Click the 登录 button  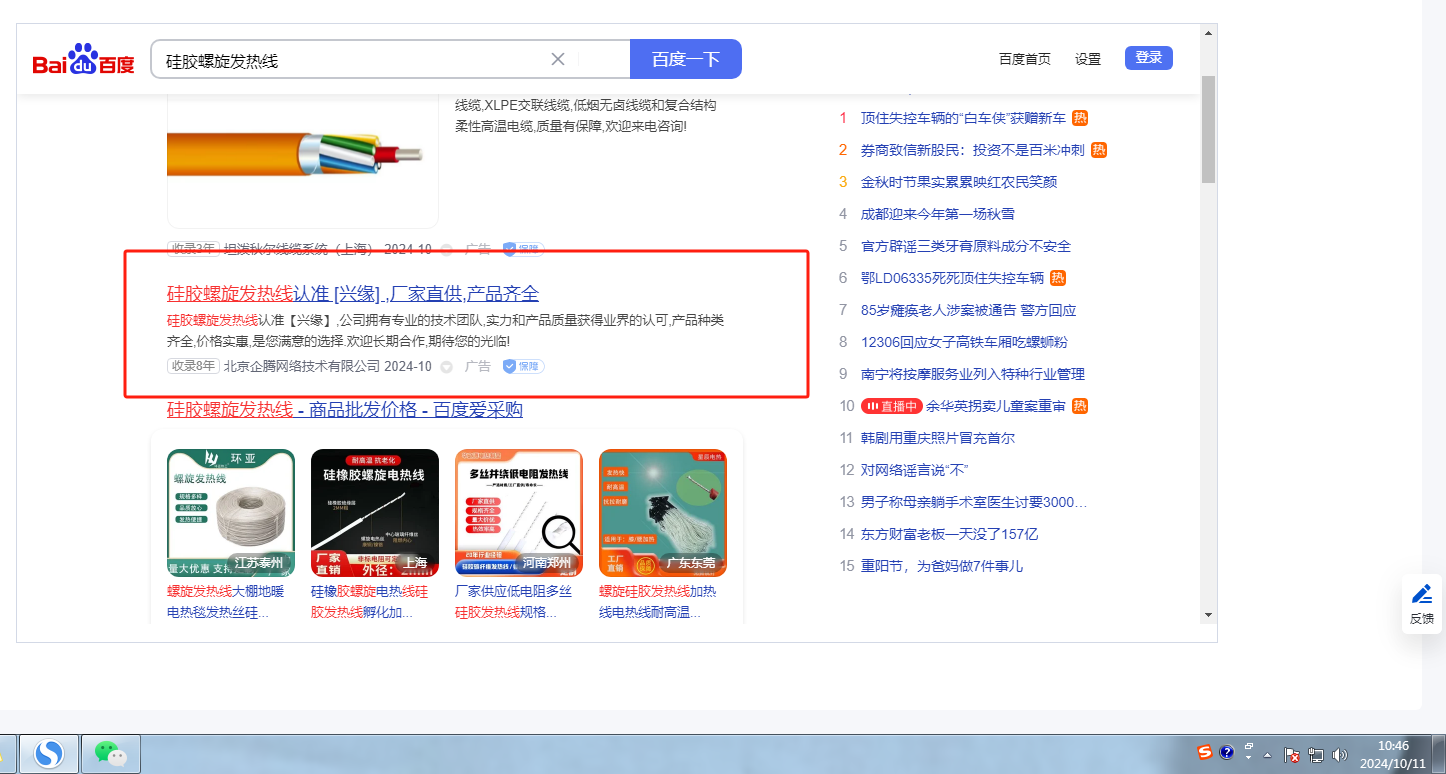pyautogui.click(x=1149, y=58)
